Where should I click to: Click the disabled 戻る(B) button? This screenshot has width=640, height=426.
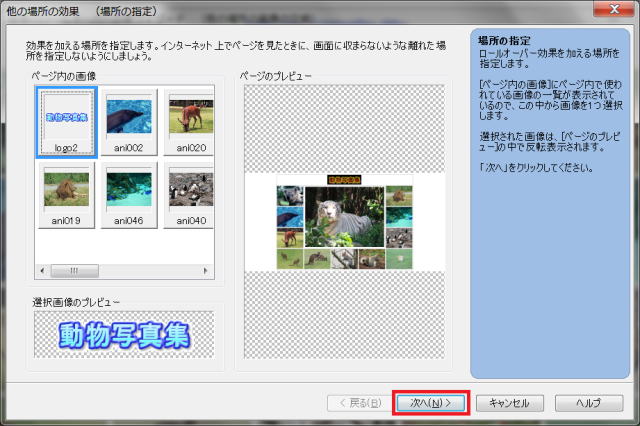(x=361, y=403)
